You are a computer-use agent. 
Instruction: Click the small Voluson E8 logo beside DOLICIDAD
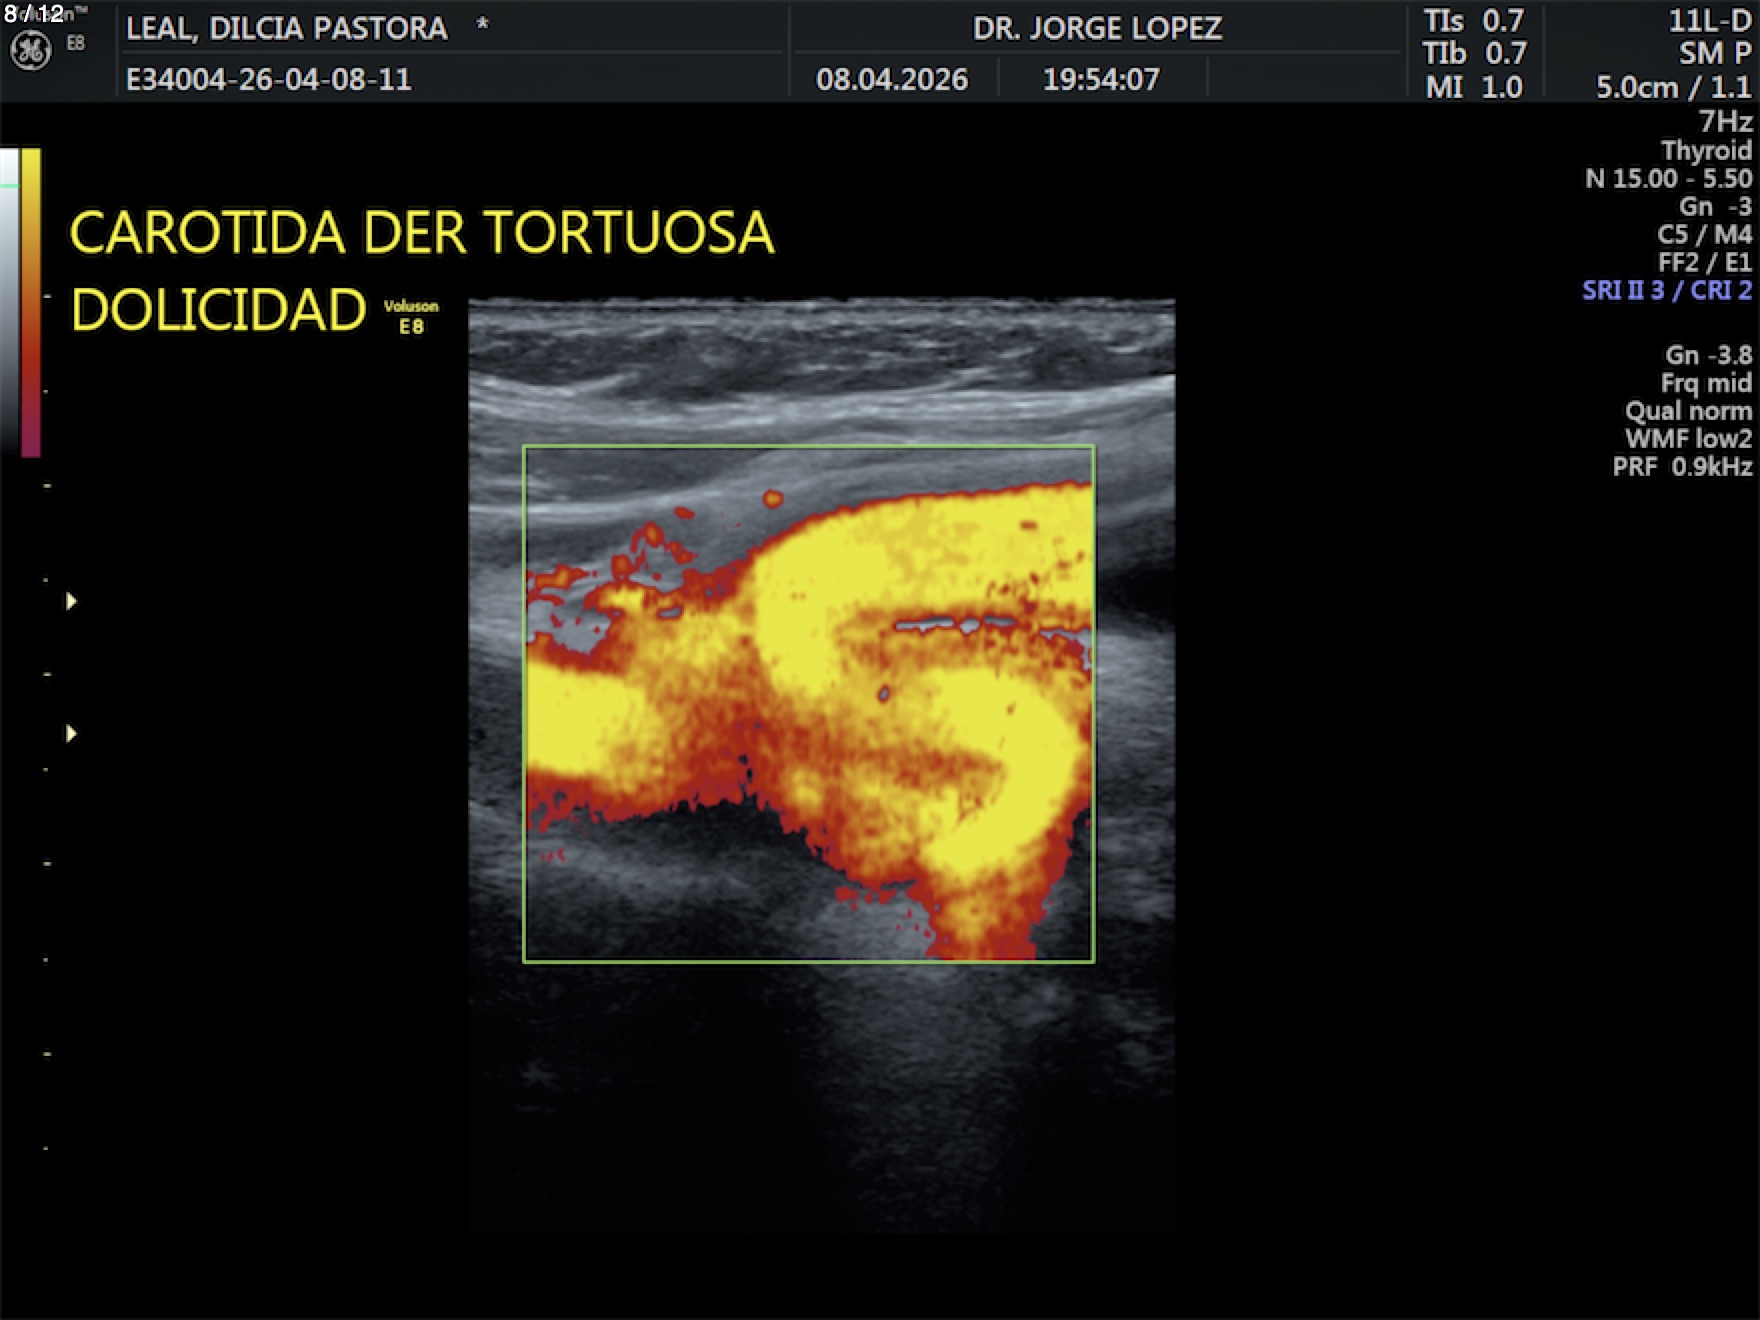[411, 316]
